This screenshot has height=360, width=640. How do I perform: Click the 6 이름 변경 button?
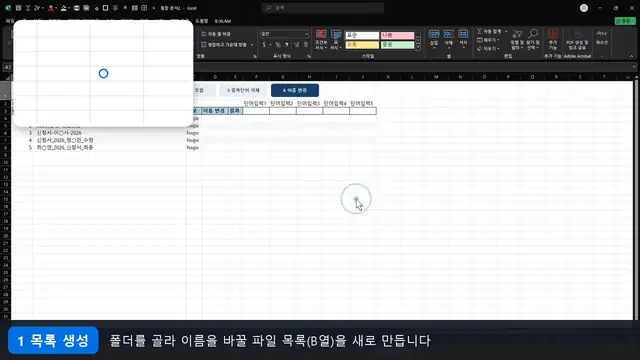(x=295, y=90)
